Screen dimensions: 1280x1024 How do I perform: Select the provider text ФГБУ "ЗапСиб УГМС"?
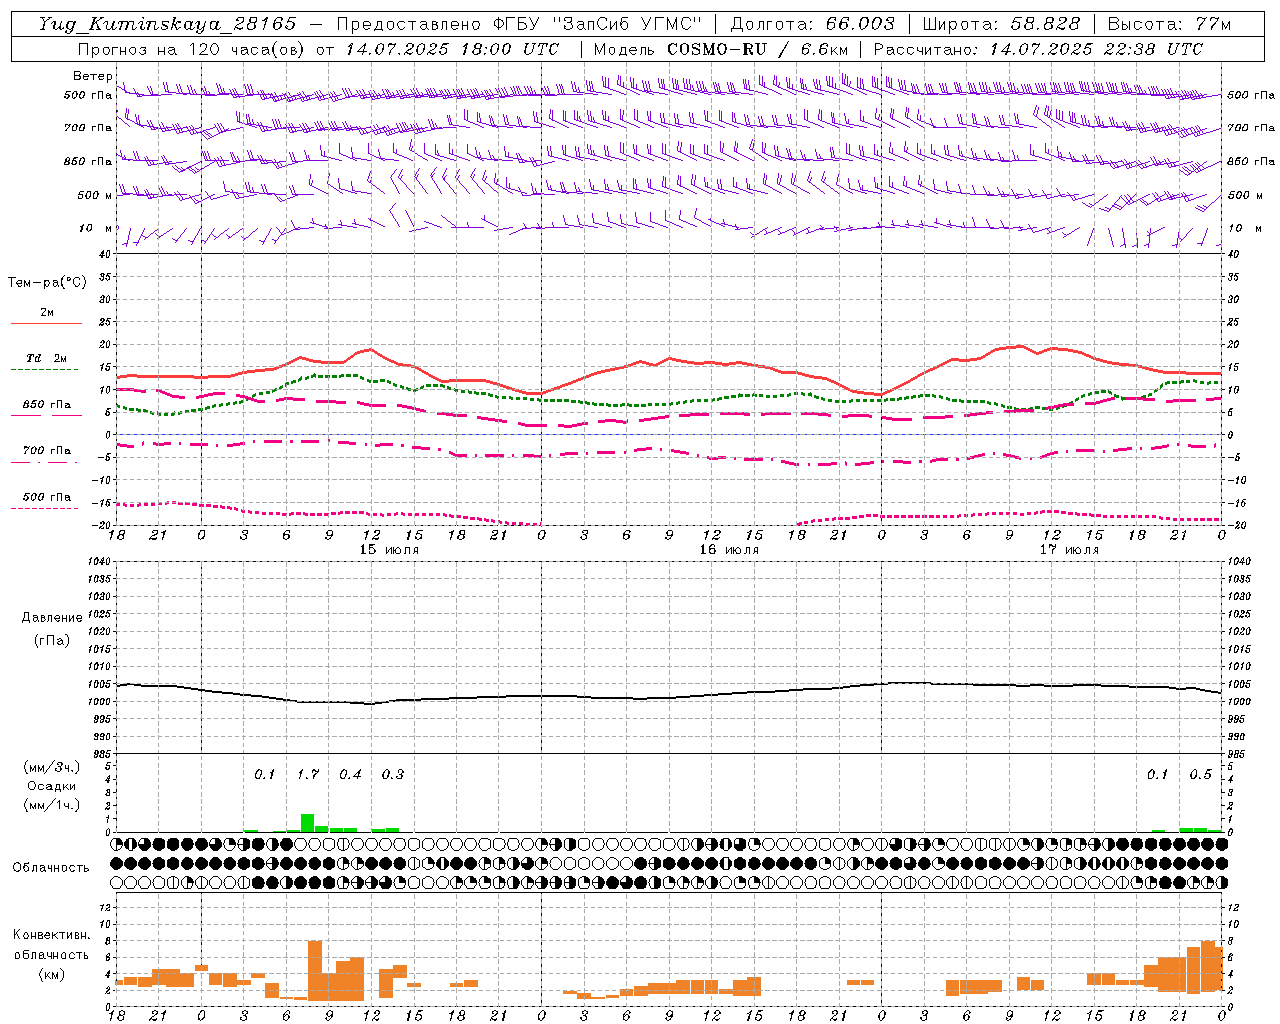(598, 24)
